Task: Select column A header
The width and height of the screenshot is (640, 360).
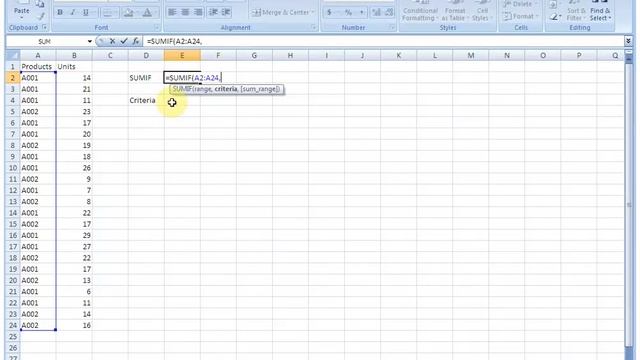Action: pos(38,56)
